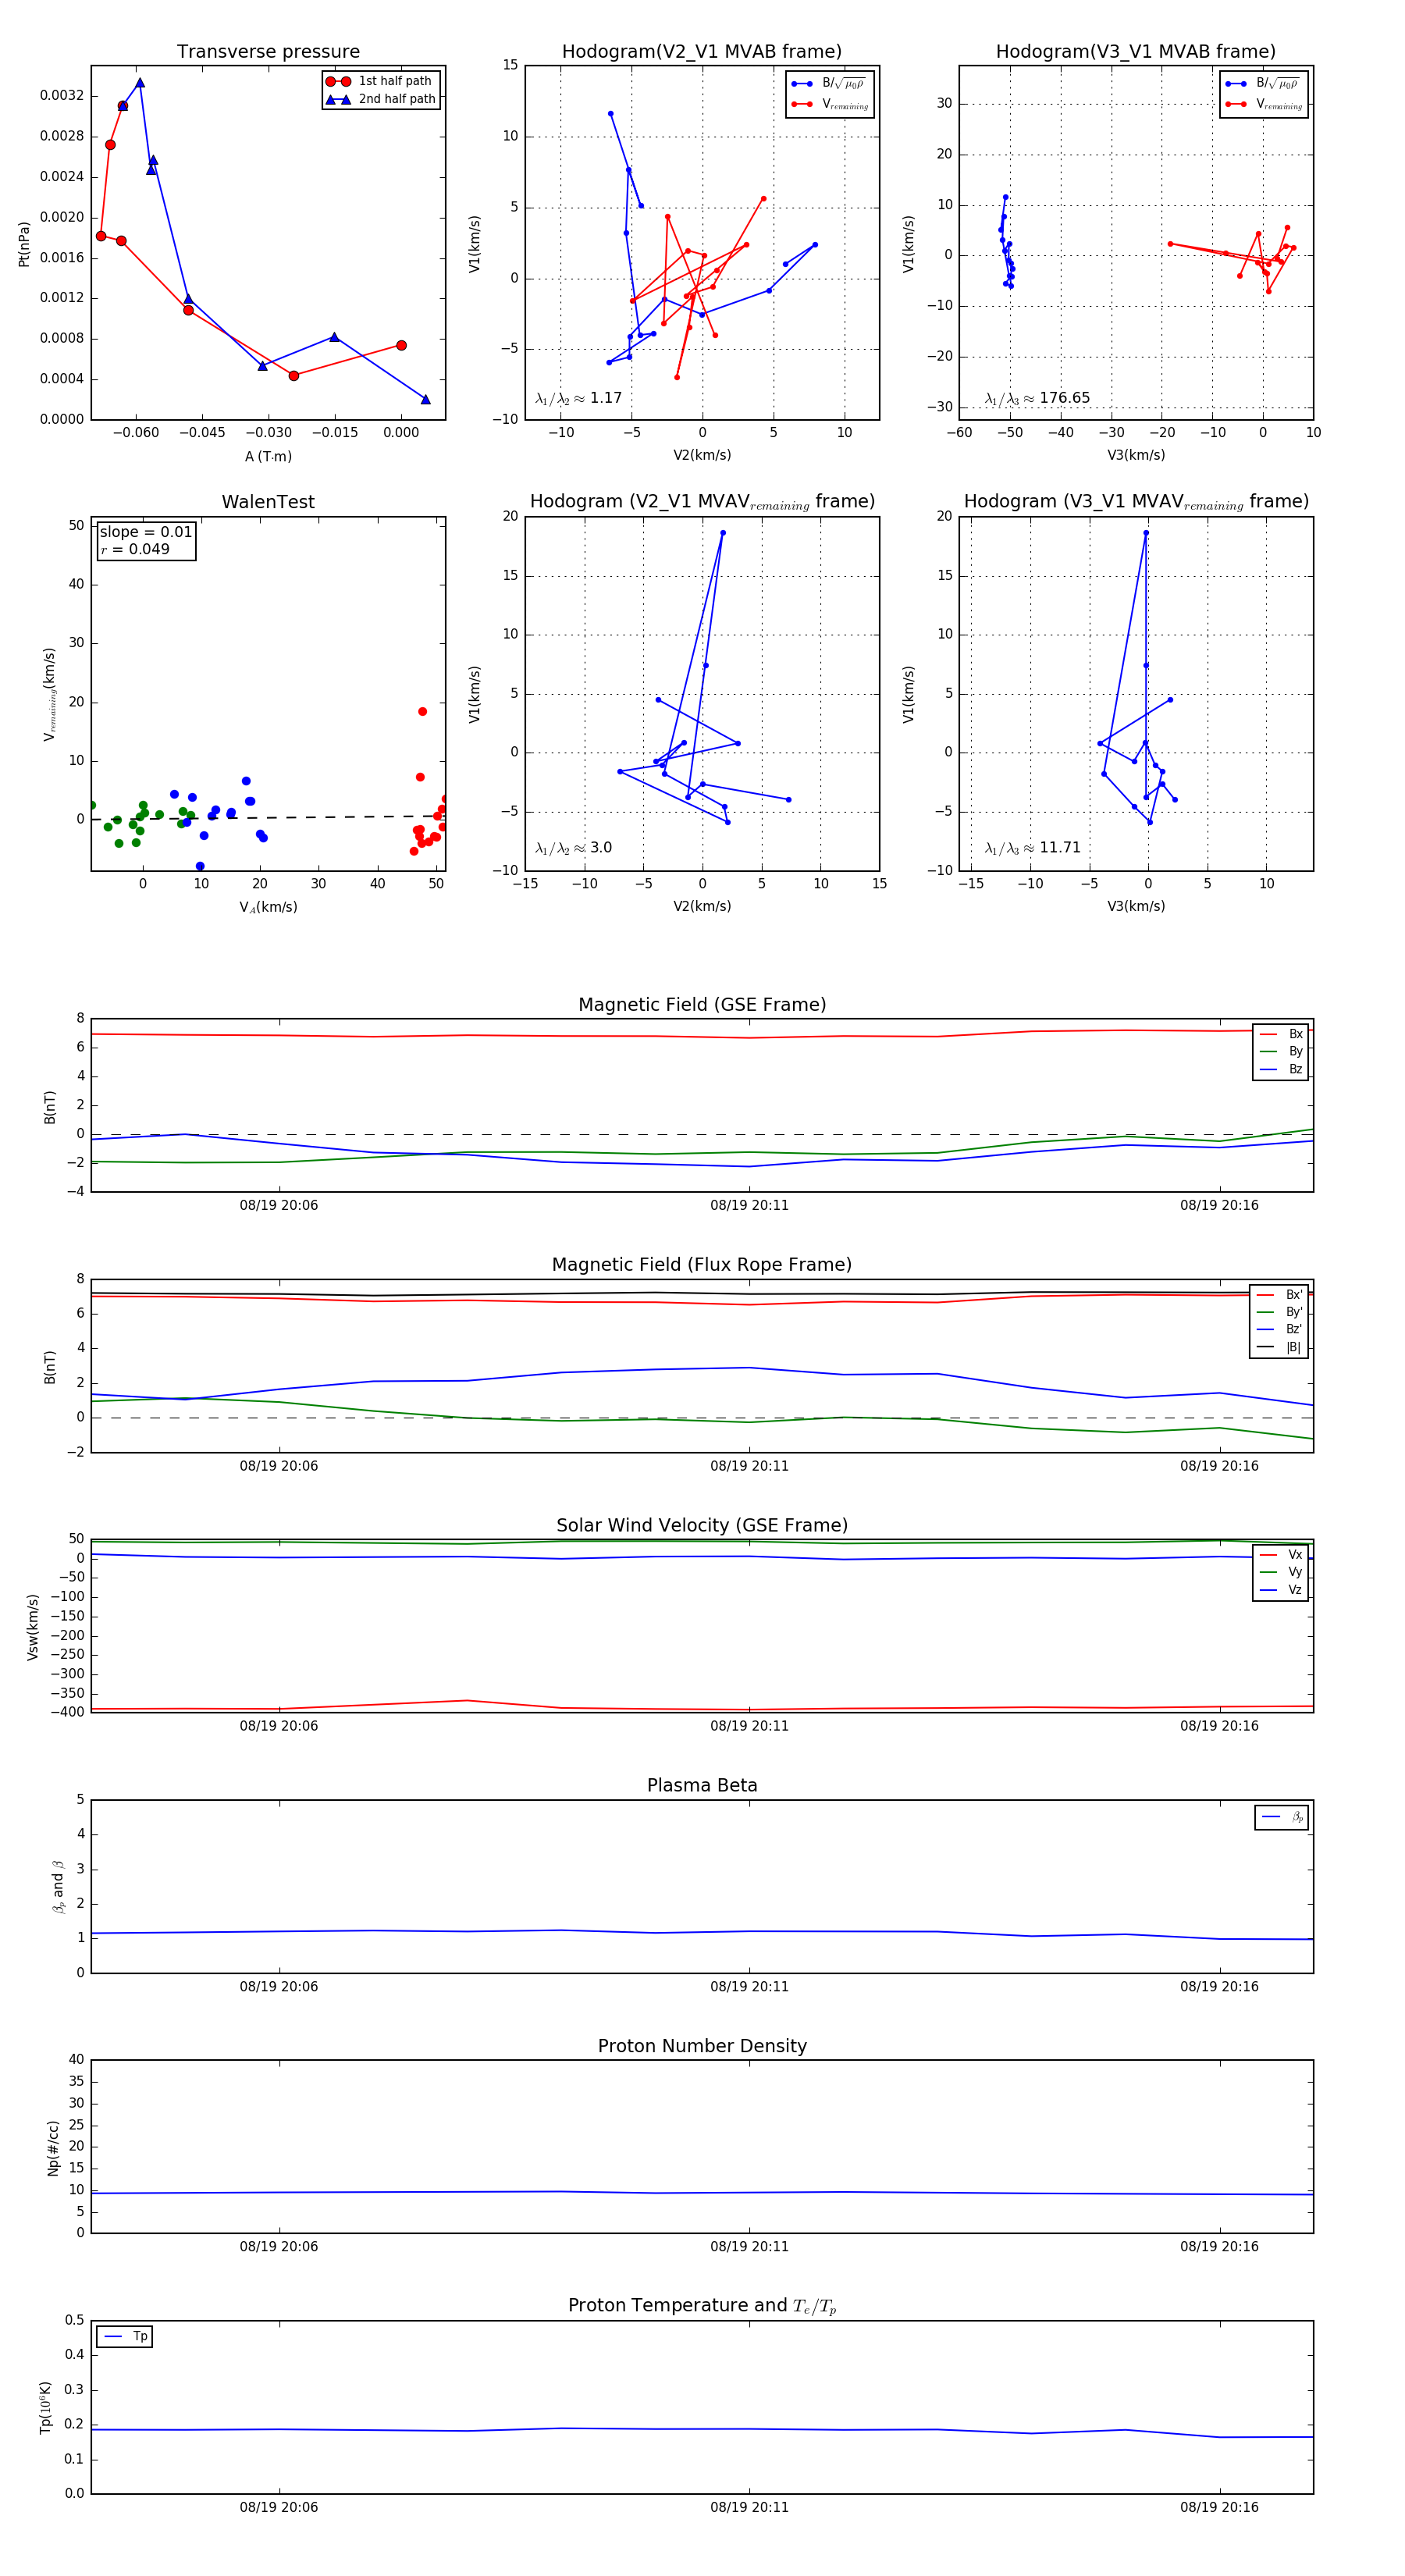
Task: Click the "Bx'" legend entry
Action: tap(1279, 1295)
